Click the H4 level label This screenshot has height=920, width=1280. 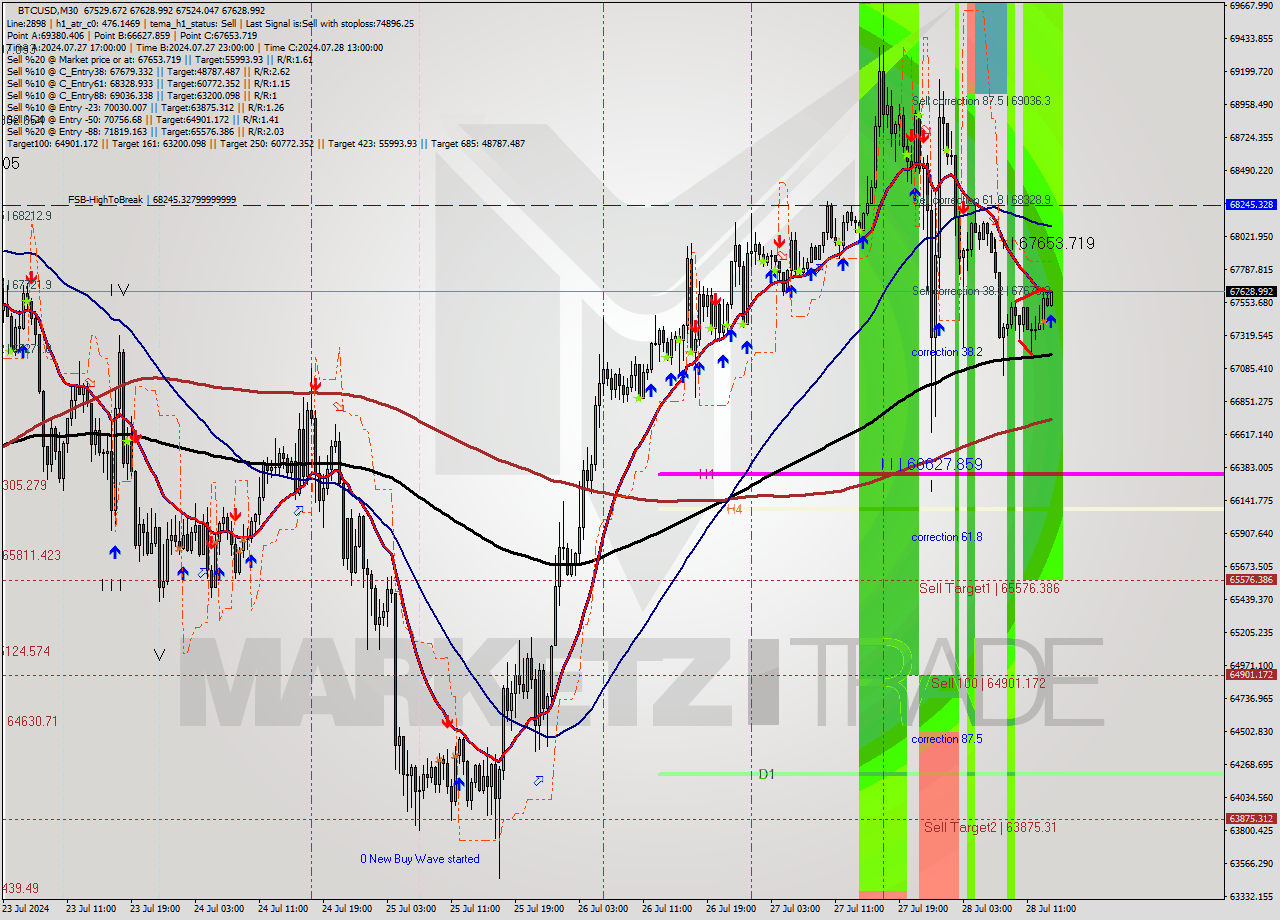(734, 509)
